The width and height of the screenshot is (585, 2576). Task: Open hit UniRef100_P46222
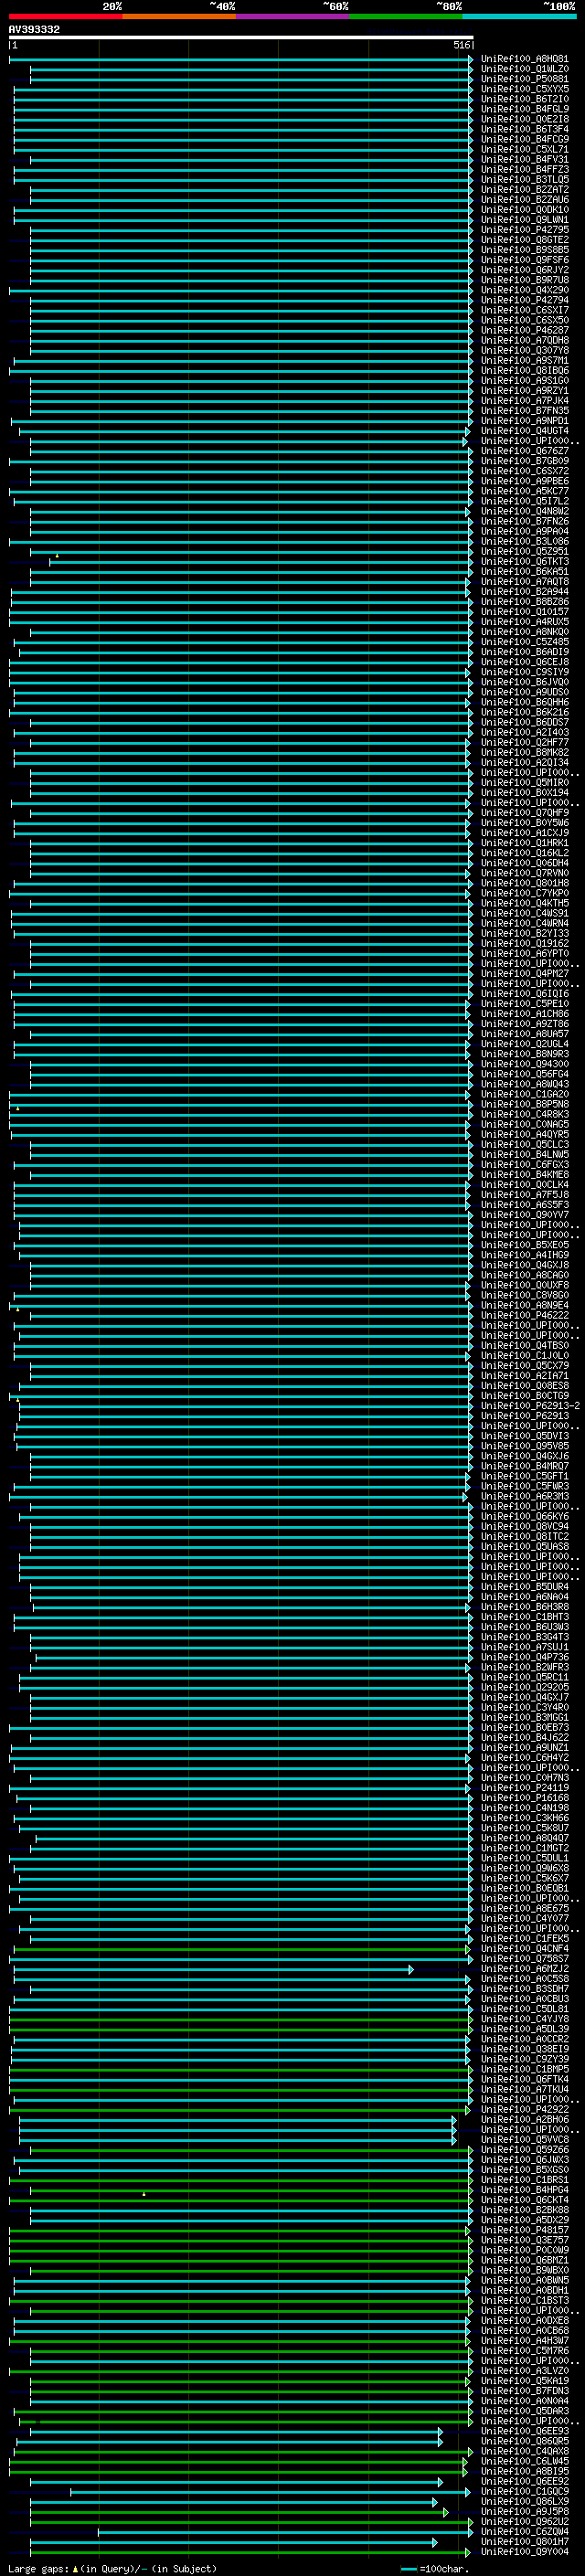click(x=524, y=1316)
